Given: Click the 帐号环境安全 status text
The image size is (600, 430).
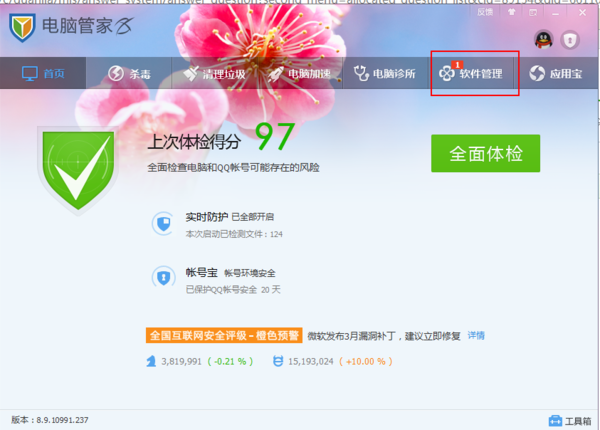Looking at the screenshot, I should [x=250, y=273].
